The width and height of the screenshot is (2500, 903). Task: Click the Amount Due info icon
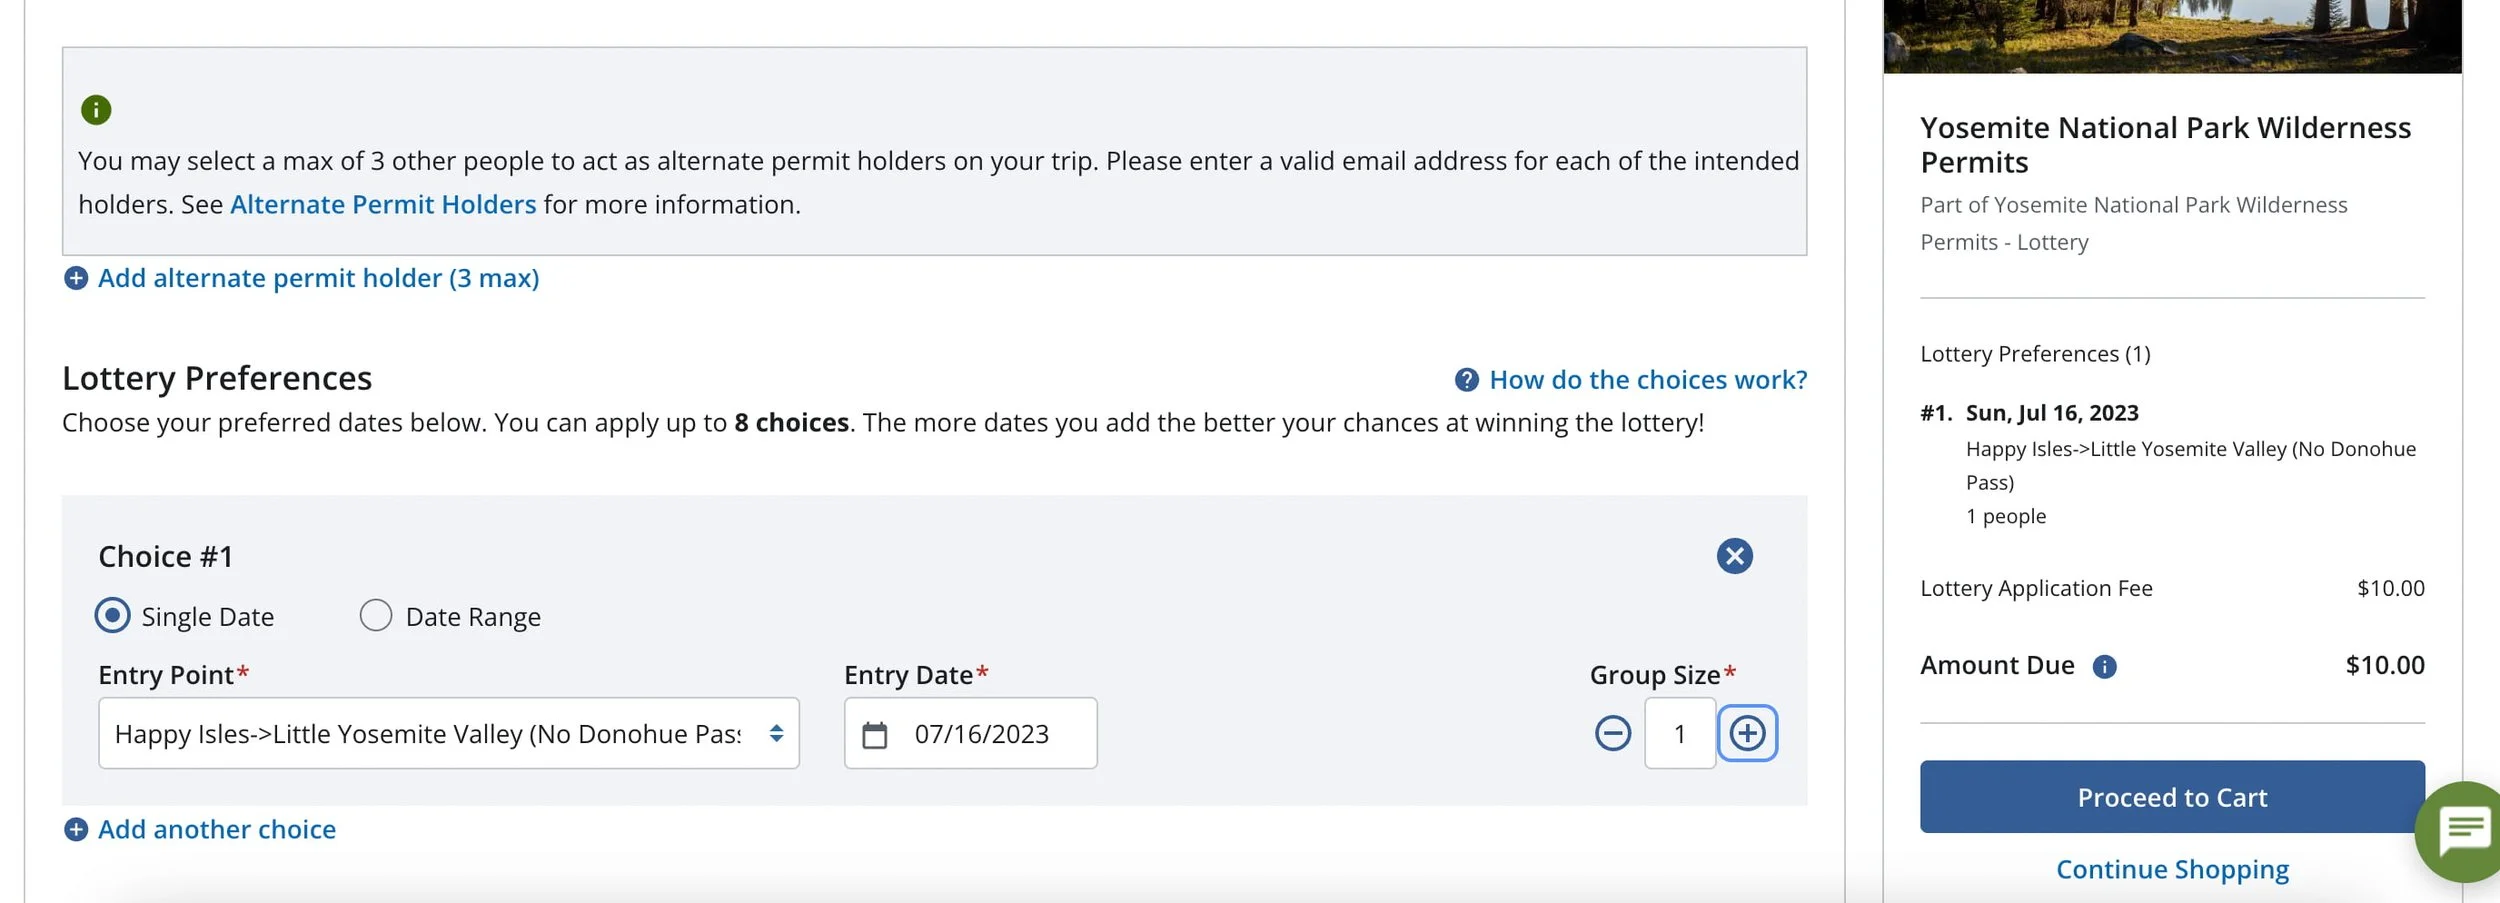[x=2104, y=667]
